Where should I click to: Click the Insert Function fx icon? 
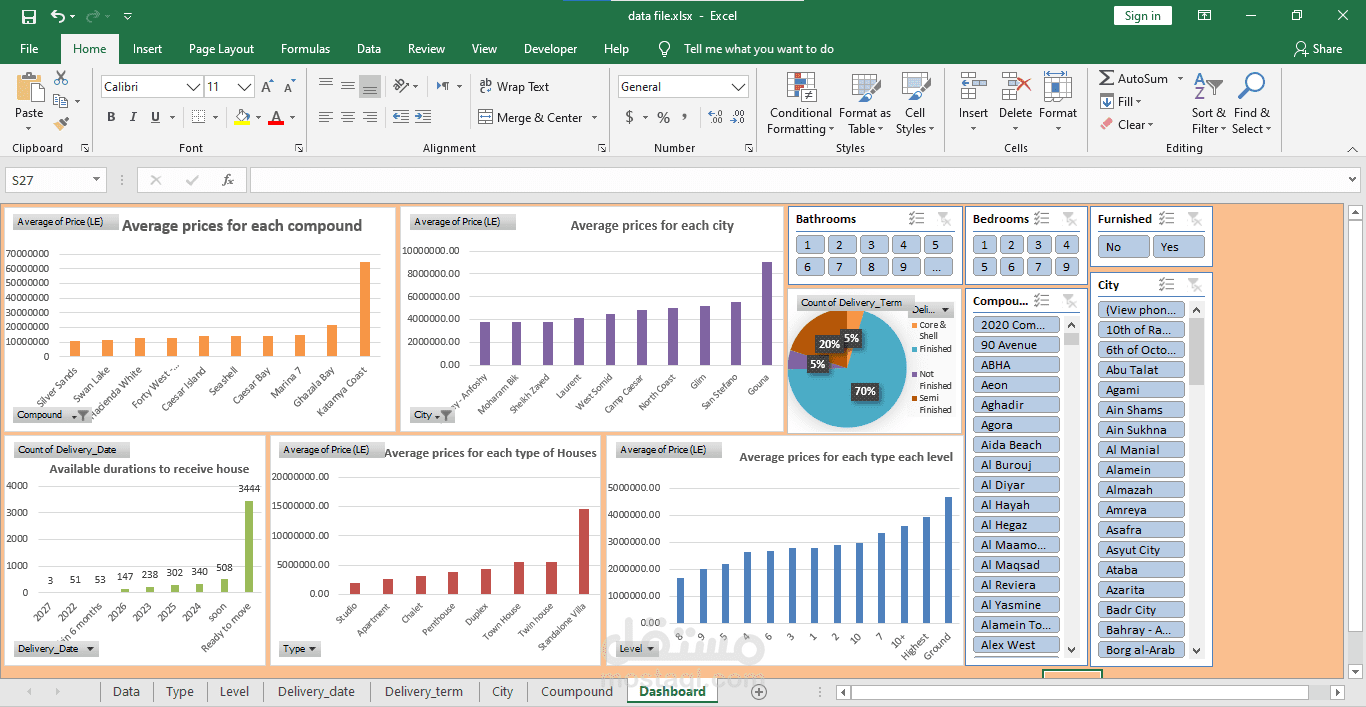point(228,180)
